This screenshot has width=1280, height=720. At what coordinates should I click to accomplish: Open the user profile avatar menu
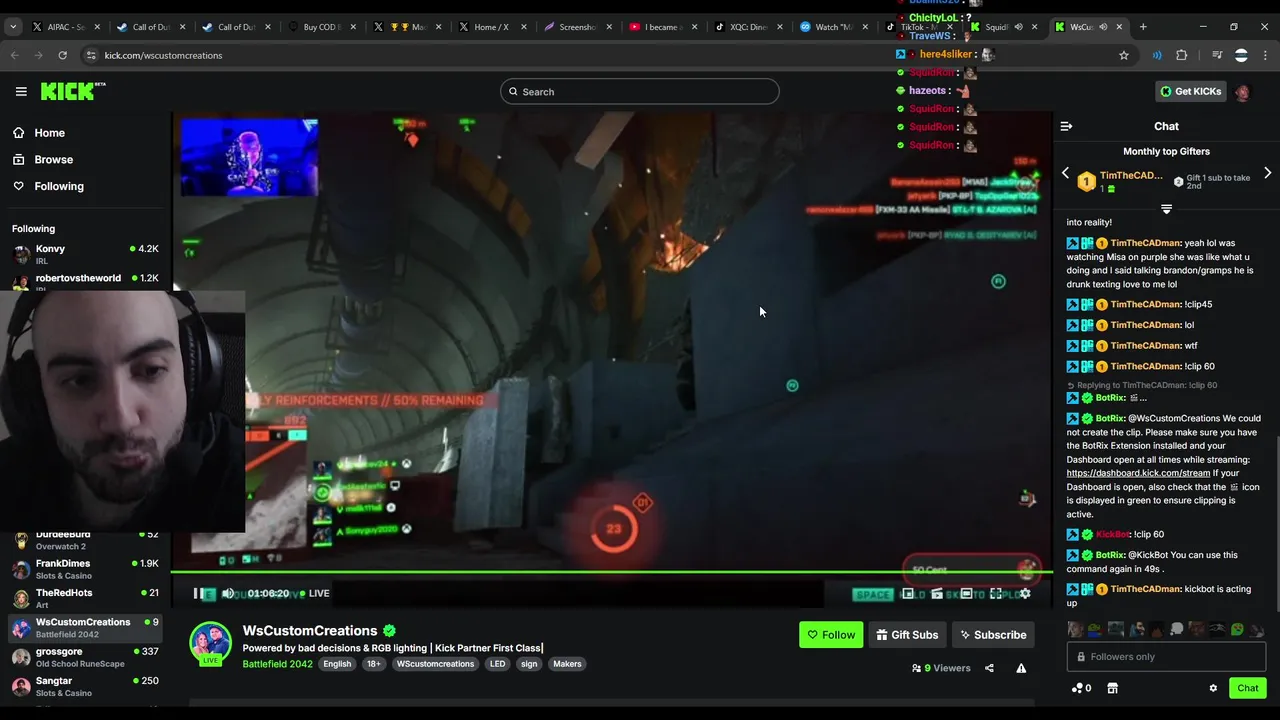pos(1242,91)
